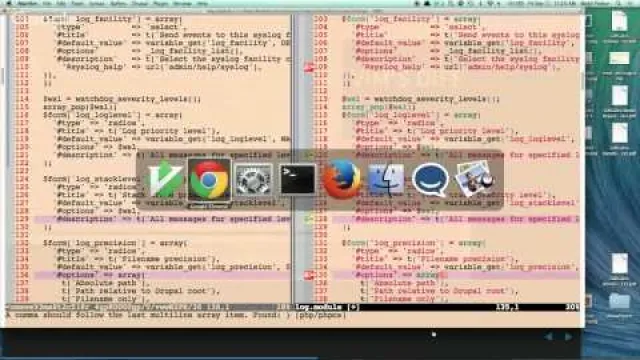Select the Preview app icon in switcher

(475, 179)
